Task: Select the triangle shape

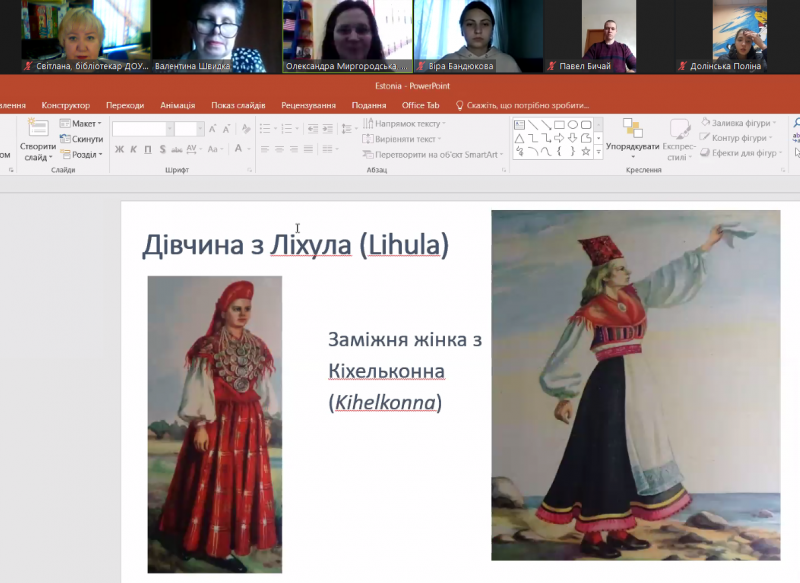Action: [519, 138]
